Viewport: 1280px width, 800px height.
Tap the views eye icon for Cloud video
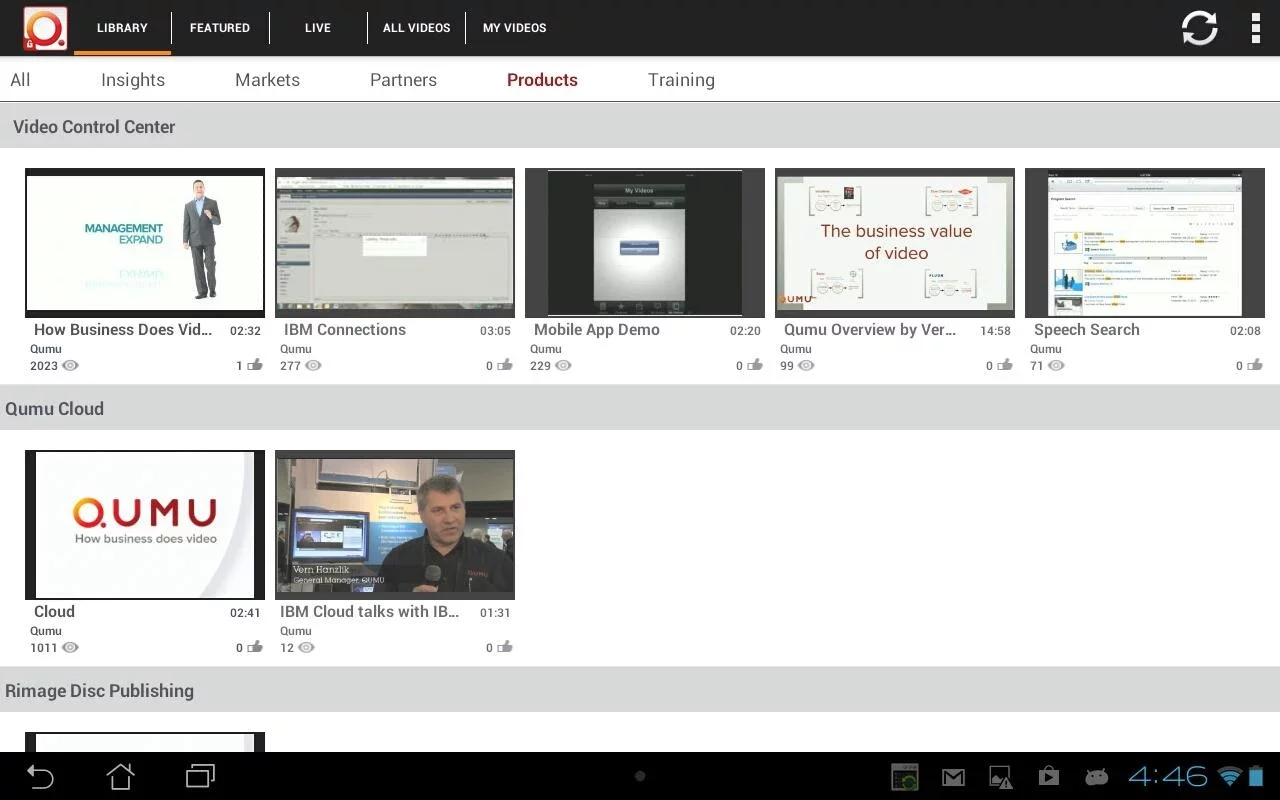click(70, 648)
